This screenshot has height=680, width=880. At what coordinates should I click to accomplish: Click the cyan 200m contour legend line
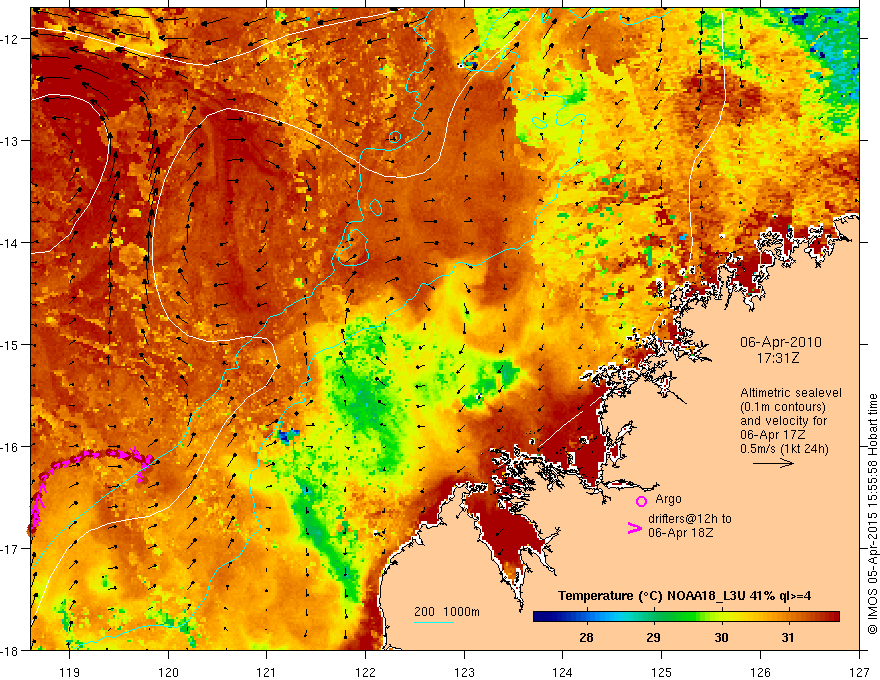click(434, 622)
